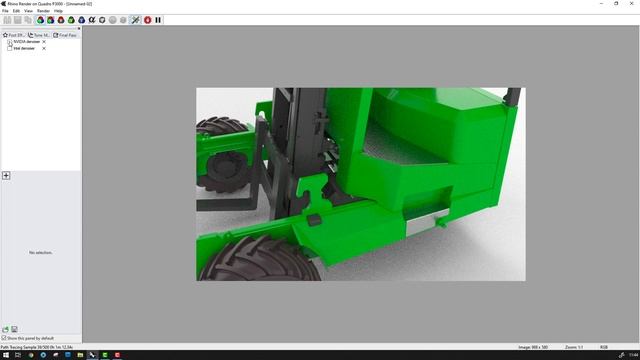Pause the rendering
The height and width of the screenshot is (360, 640).
(x=158, y=20)
